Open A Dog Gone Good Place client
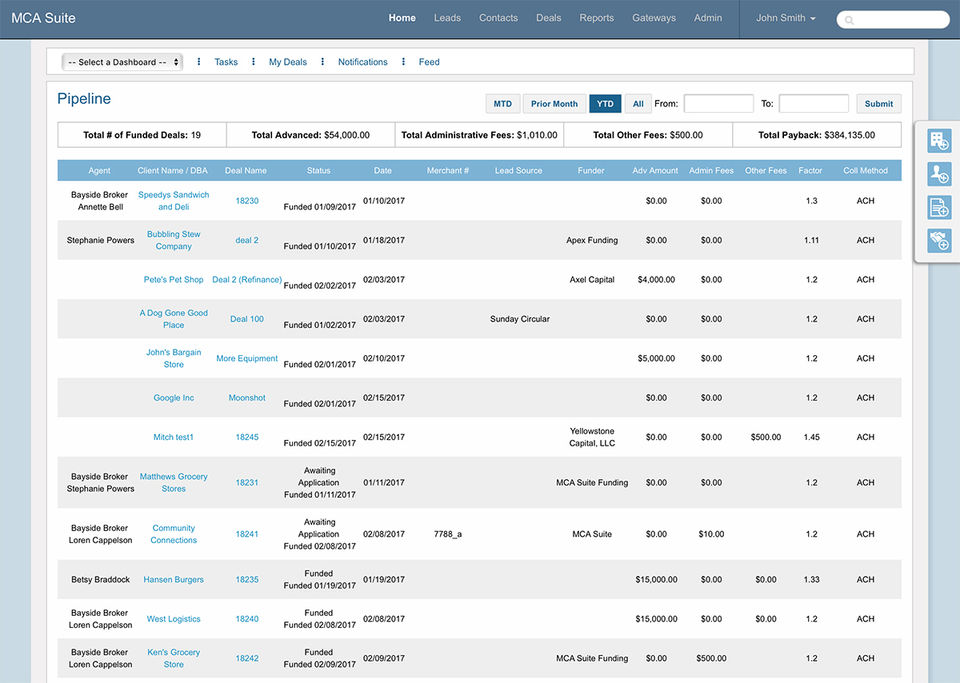 (173, 319)
